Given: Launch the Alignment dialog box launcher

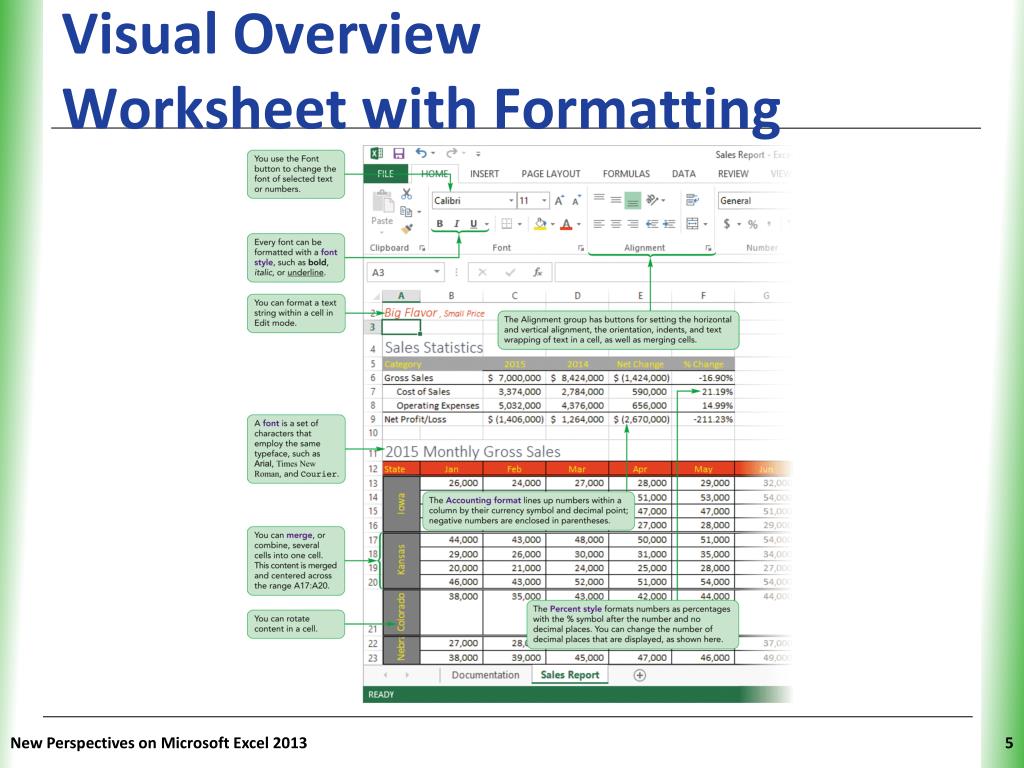Looking at the screenshot, I should pyautogui.click(x=708, y=248).
